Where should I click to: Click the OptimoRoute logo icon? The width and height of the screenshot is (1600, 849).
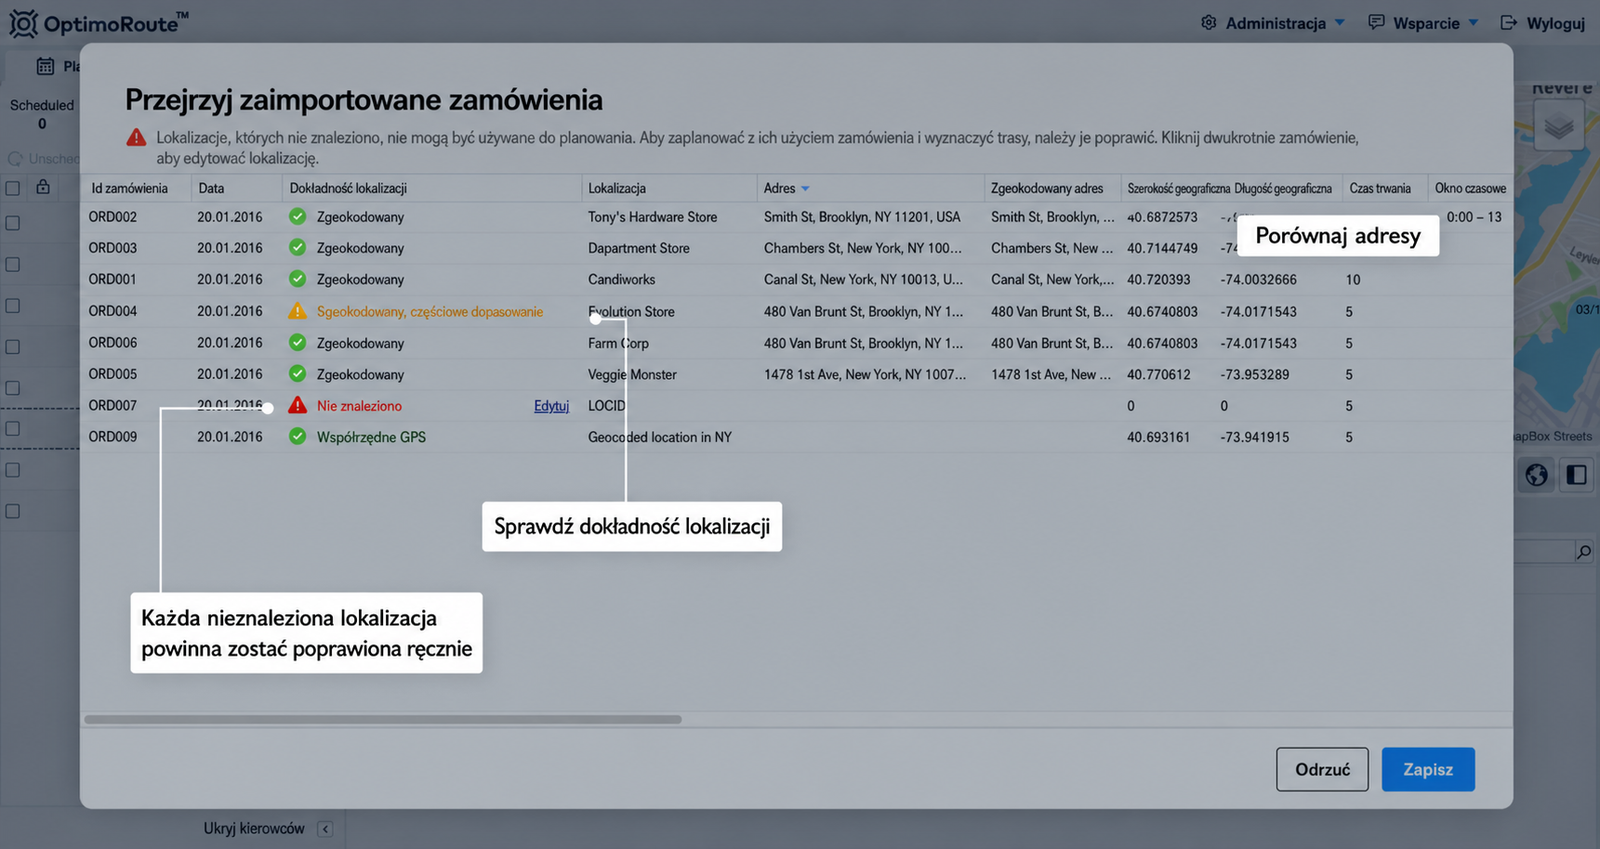point(23,23)
